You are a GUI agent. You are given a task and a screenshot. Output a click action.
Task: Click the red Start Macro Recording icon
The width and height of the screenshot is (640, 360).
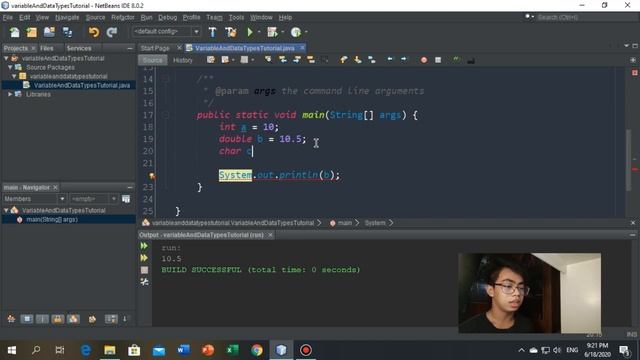tap(424, 60)
